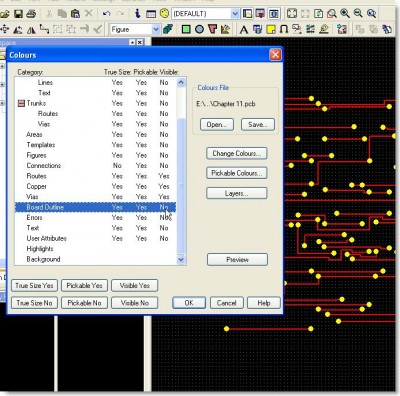Click the Save.. colour file button

coord(258,125)
